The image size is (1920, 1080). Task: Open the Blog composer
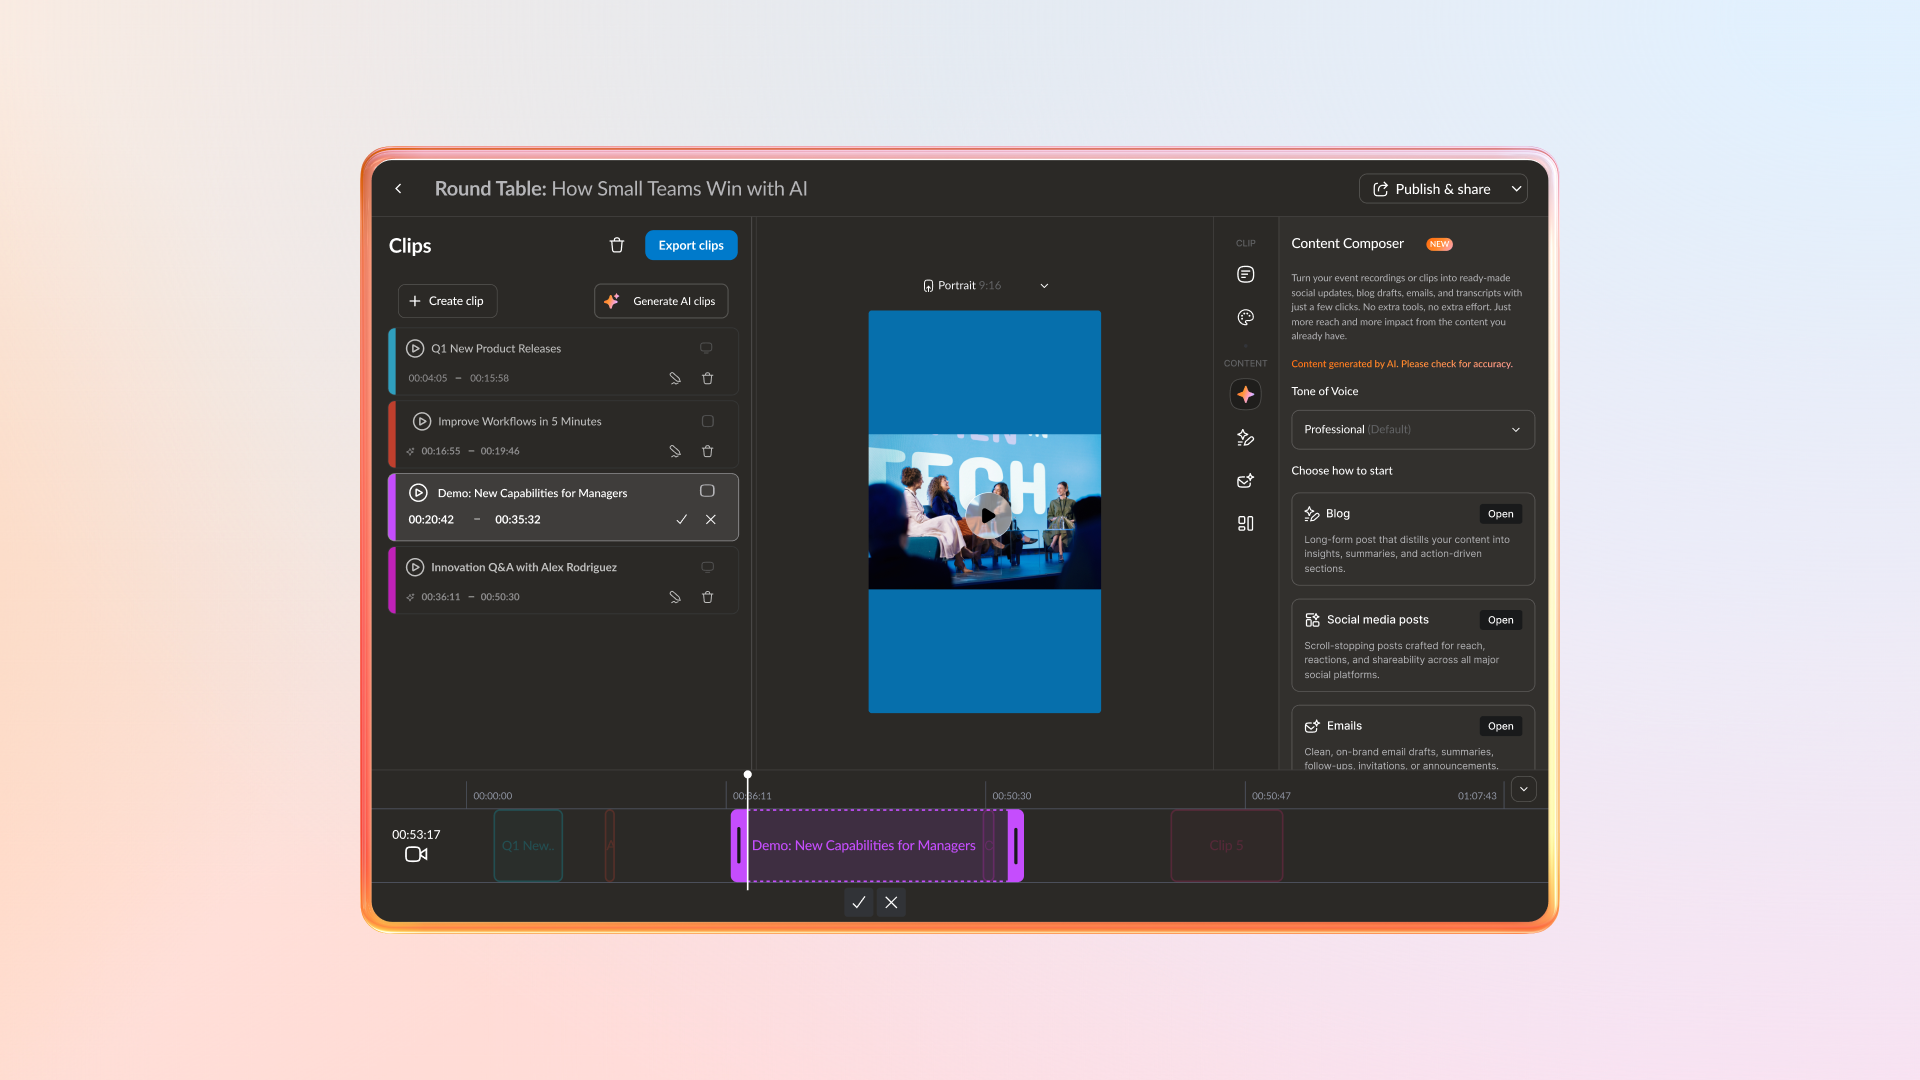[1499, 513]
